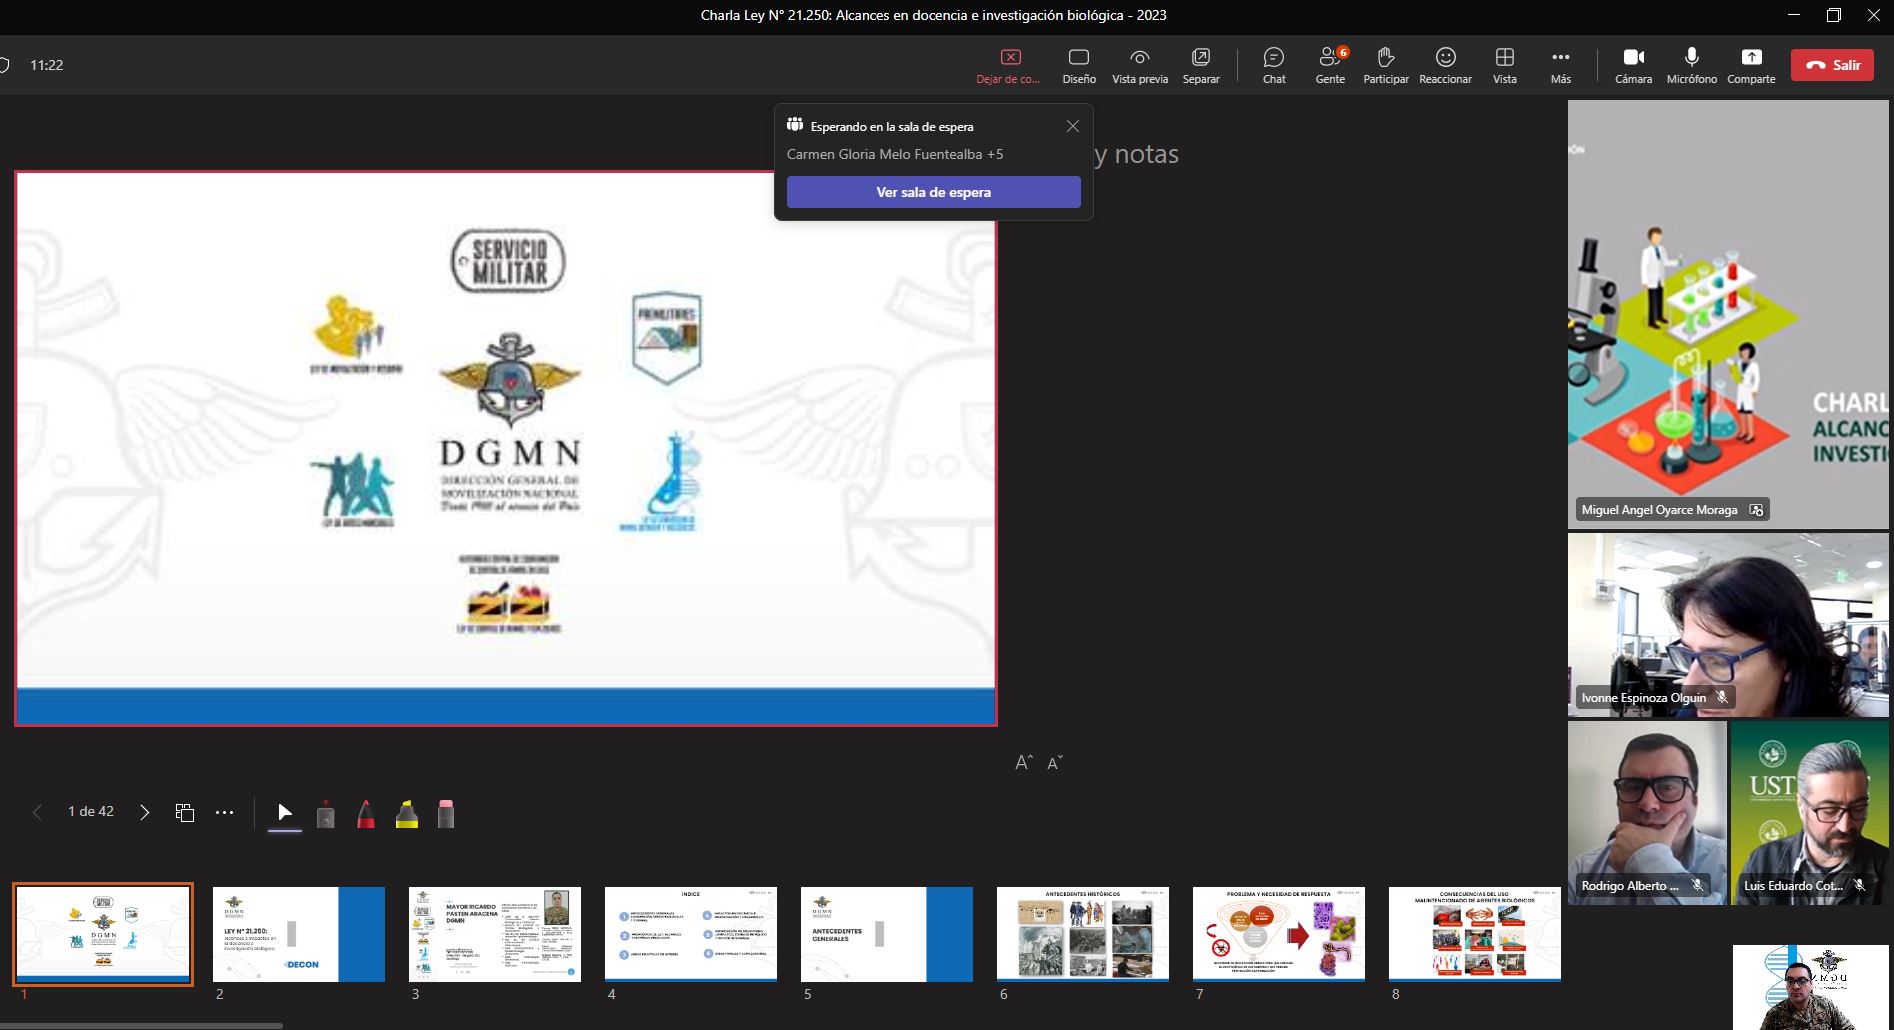
Task: Select slide thumbnail 6 Antecedentes Históricos
Action: click(x=1083, y=934)
